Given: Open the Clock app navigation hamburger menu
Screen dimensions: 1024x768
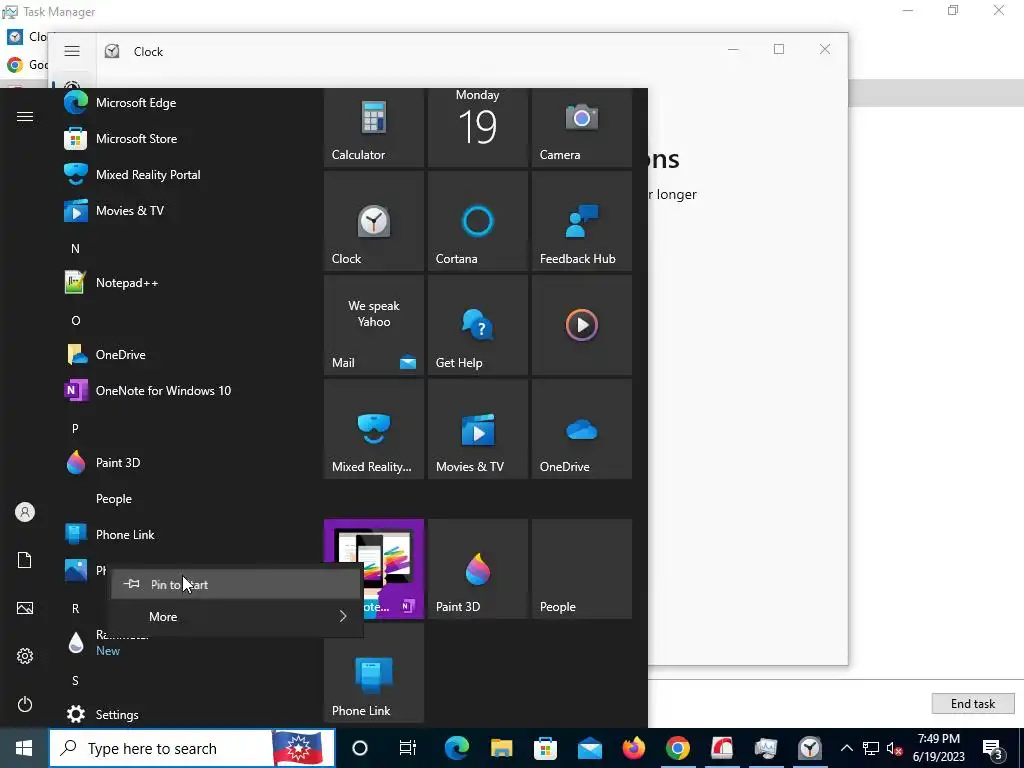Looking at the screenshot, I should click(x=72, y=51).
